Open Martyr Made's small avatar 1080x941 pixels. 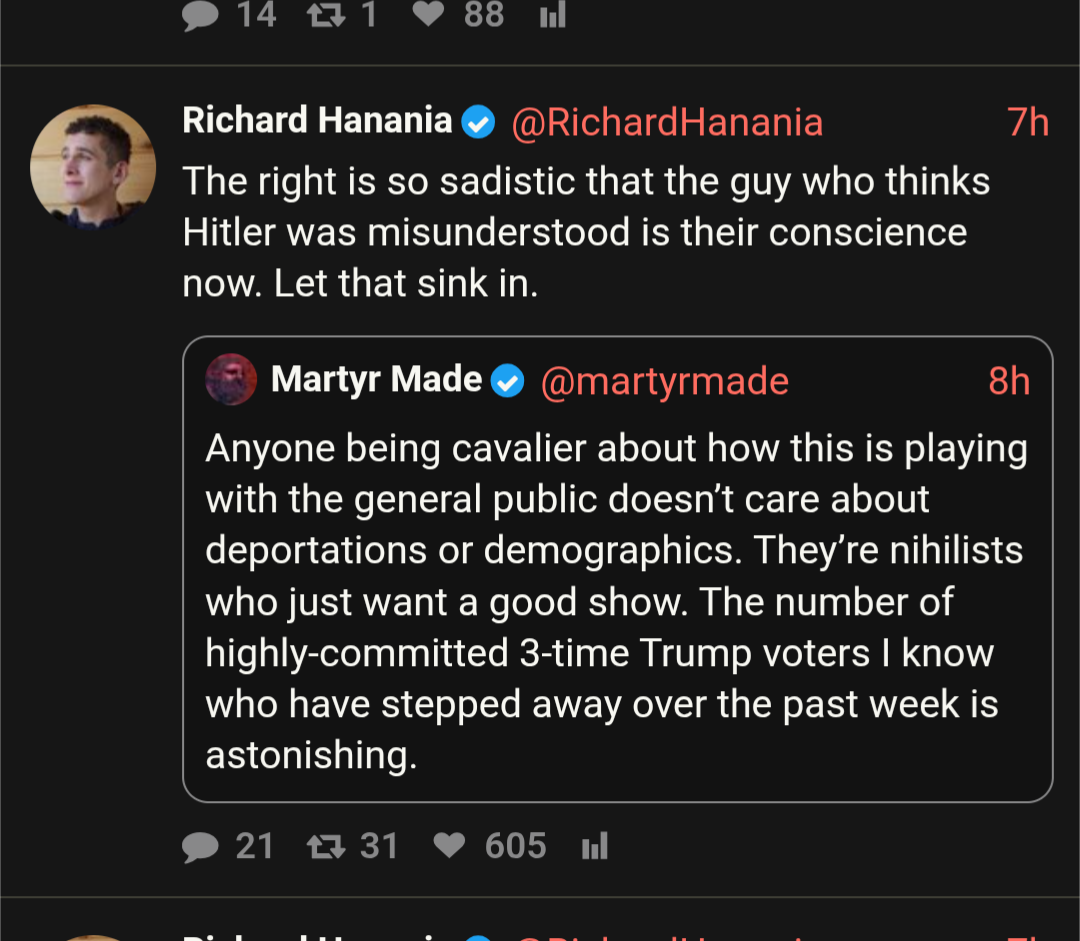(231, 380)
